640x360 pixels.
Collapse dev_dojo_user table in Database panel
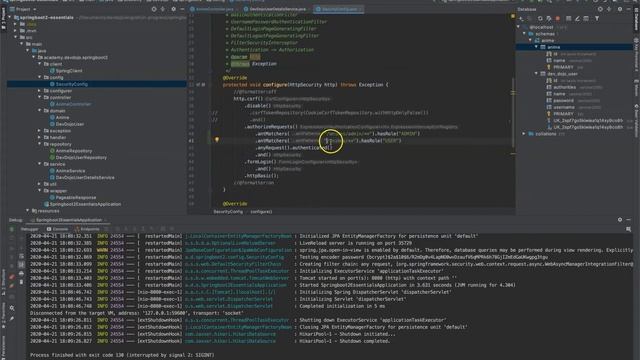(x=536, y=73)
